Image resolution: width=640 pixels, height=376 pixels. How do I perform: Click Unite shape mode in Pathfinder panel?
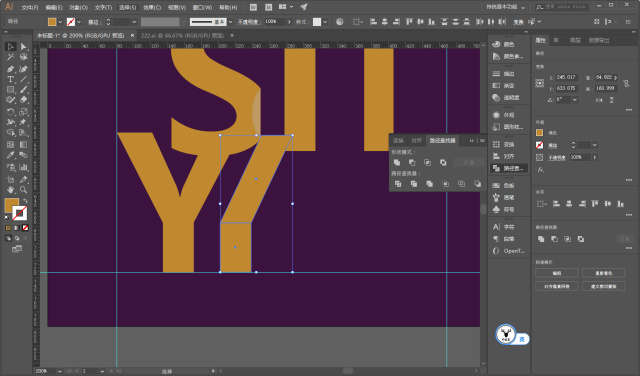coord(397,162)
